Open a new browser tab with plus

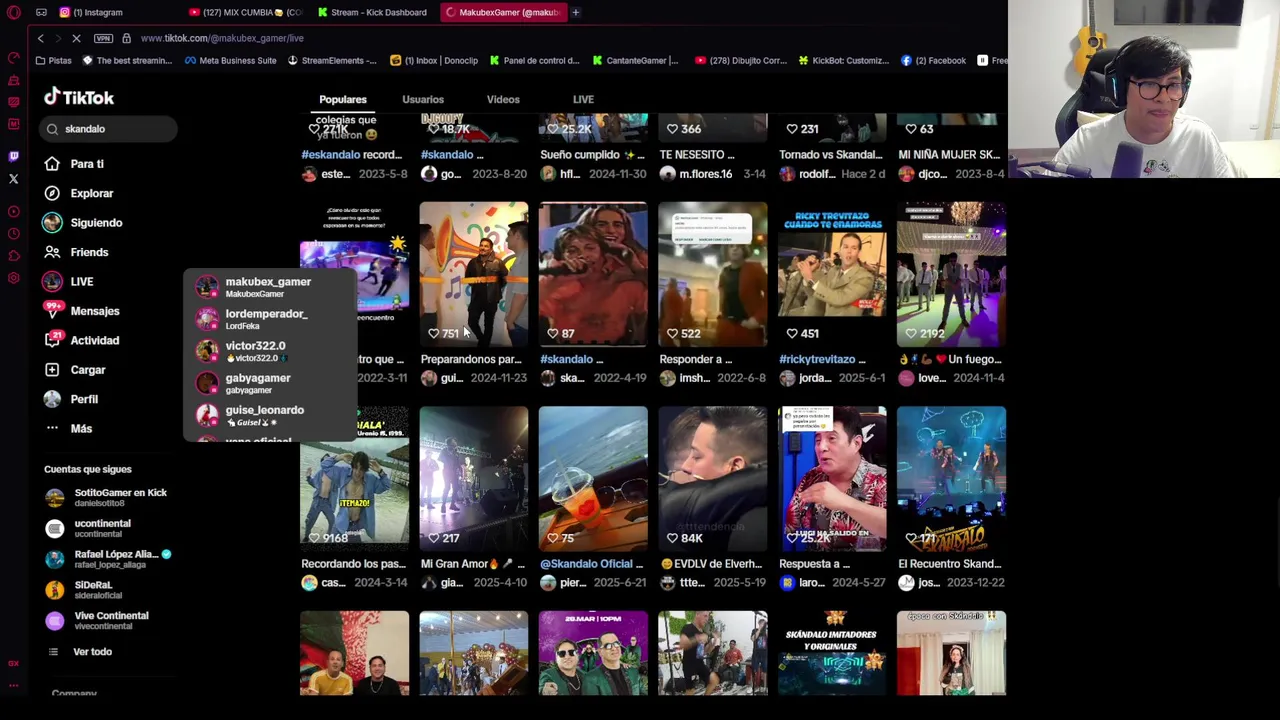coord(576,12)
